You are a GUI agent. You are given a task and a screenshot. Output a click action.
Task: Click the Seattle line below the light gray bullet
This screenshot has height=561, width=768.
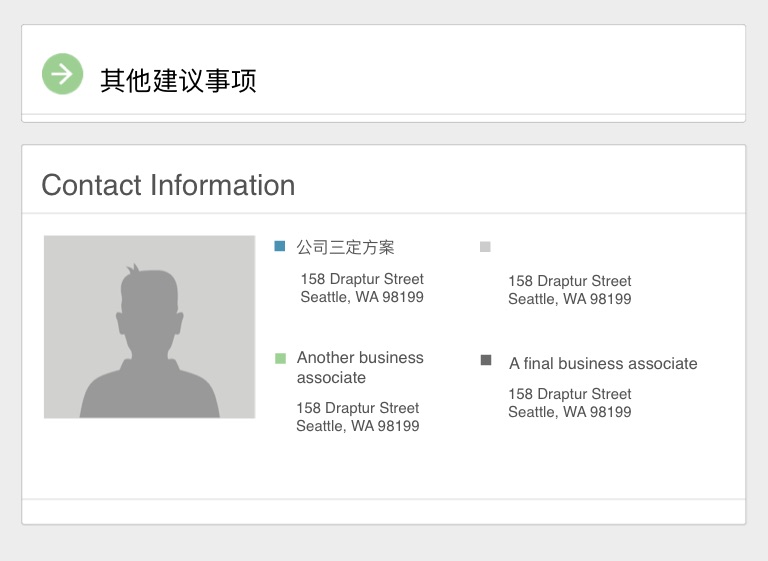coord(570,299)
